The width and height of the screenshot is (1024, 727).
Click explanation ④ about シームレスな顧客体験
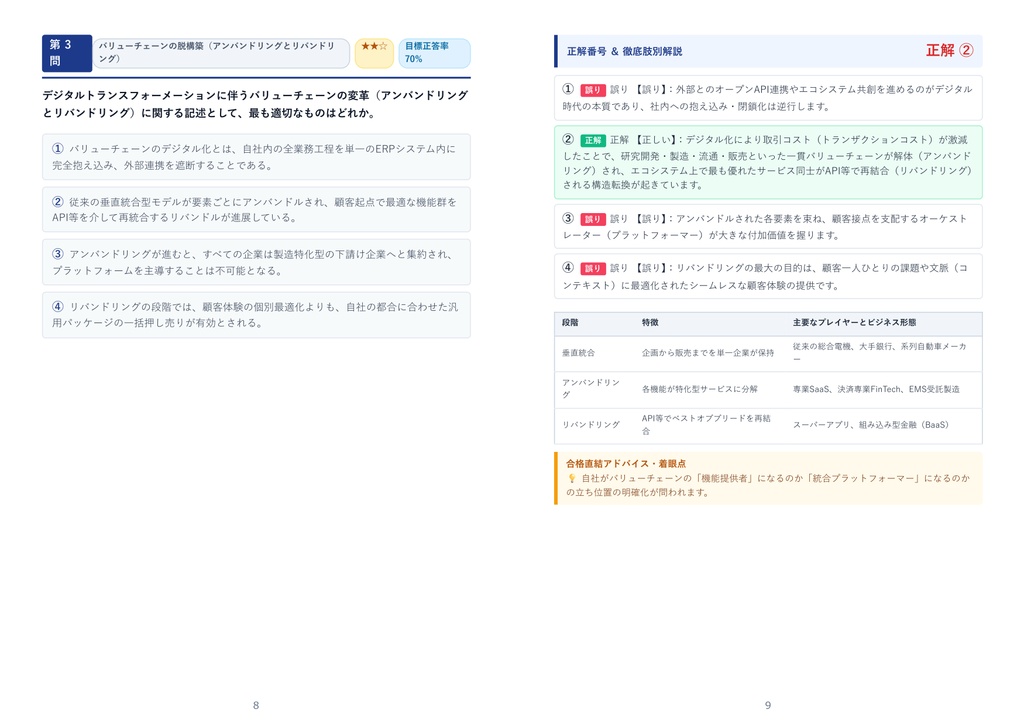tap(768, 276)
